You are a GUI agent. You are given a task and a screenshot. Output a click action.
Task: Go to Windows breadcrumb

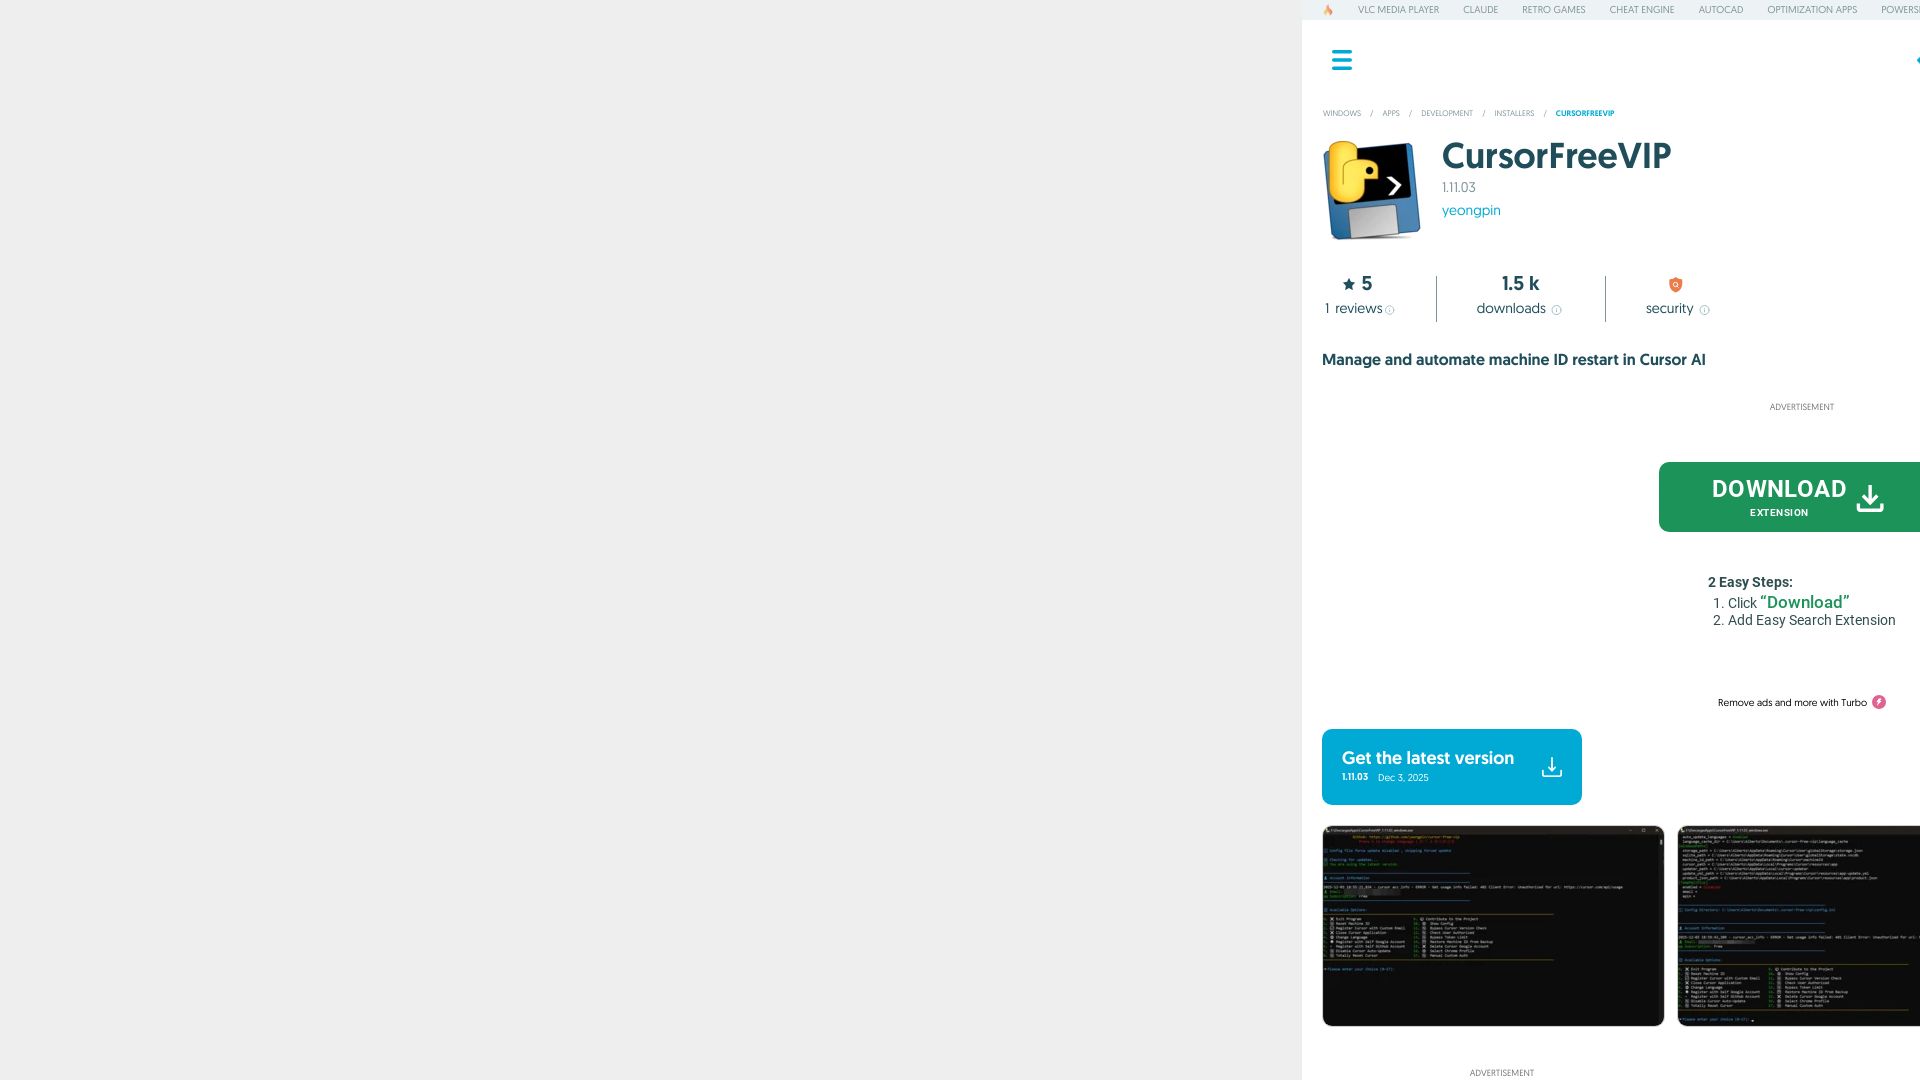tap(1341, 114)
